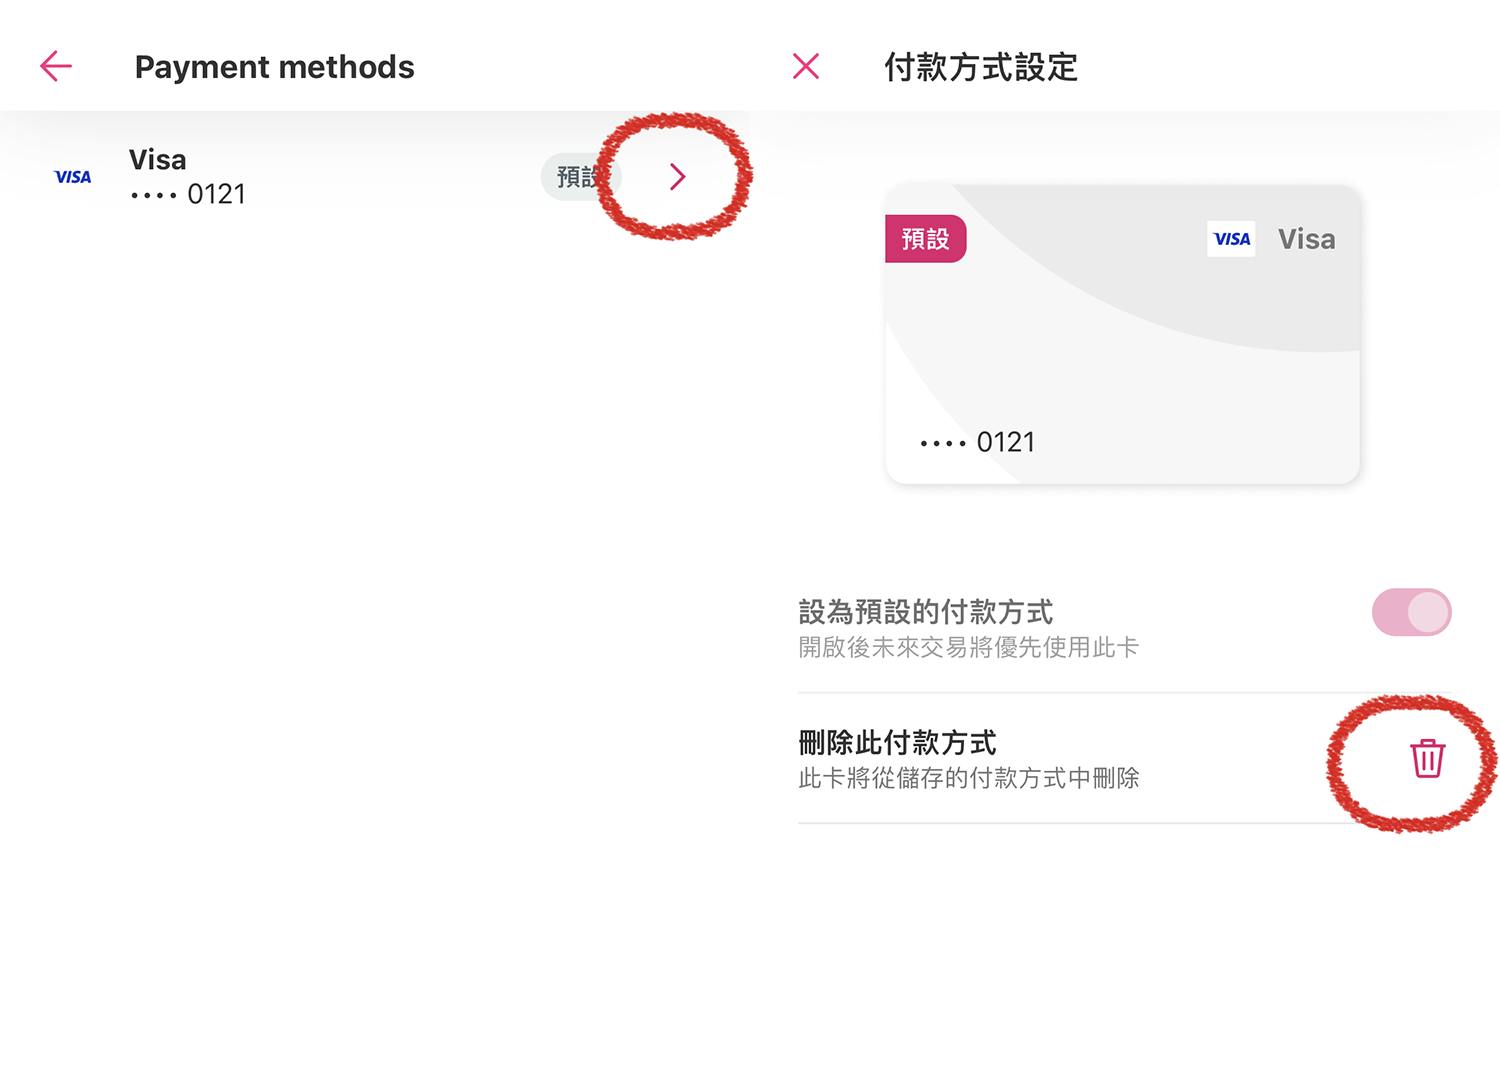Screen dimensions: 1500x1077
Task: Close the 付款方式設定 screen with X
Action: coord(805,66)
